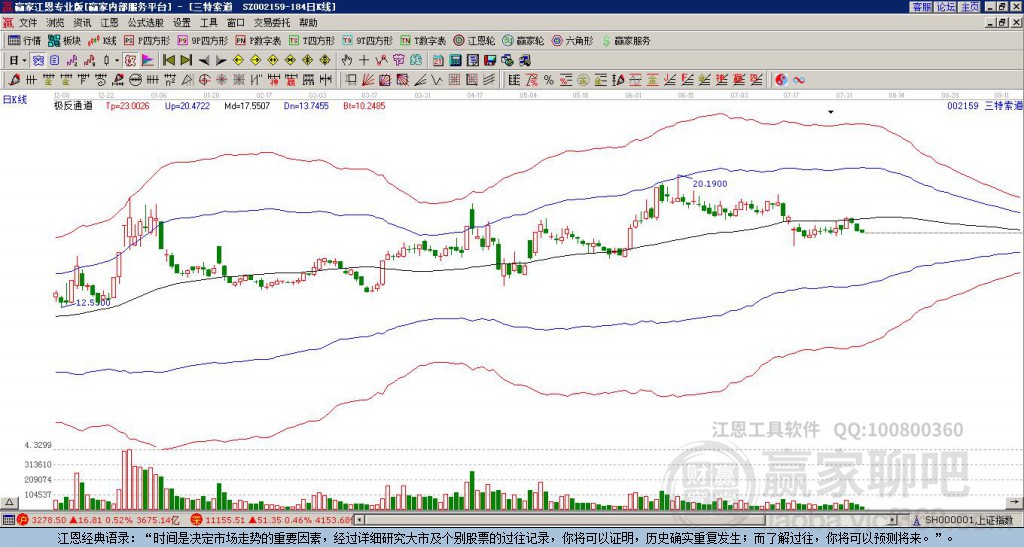Click the percent sign tool icon

(549, 80)
